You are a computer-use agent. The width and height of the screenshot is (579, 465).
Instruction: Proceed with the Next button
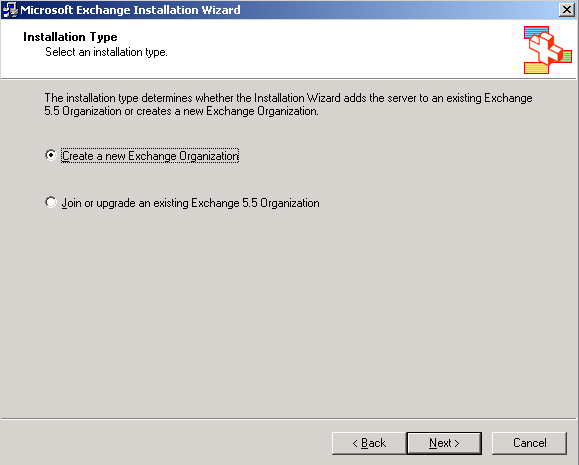point(444,443)
